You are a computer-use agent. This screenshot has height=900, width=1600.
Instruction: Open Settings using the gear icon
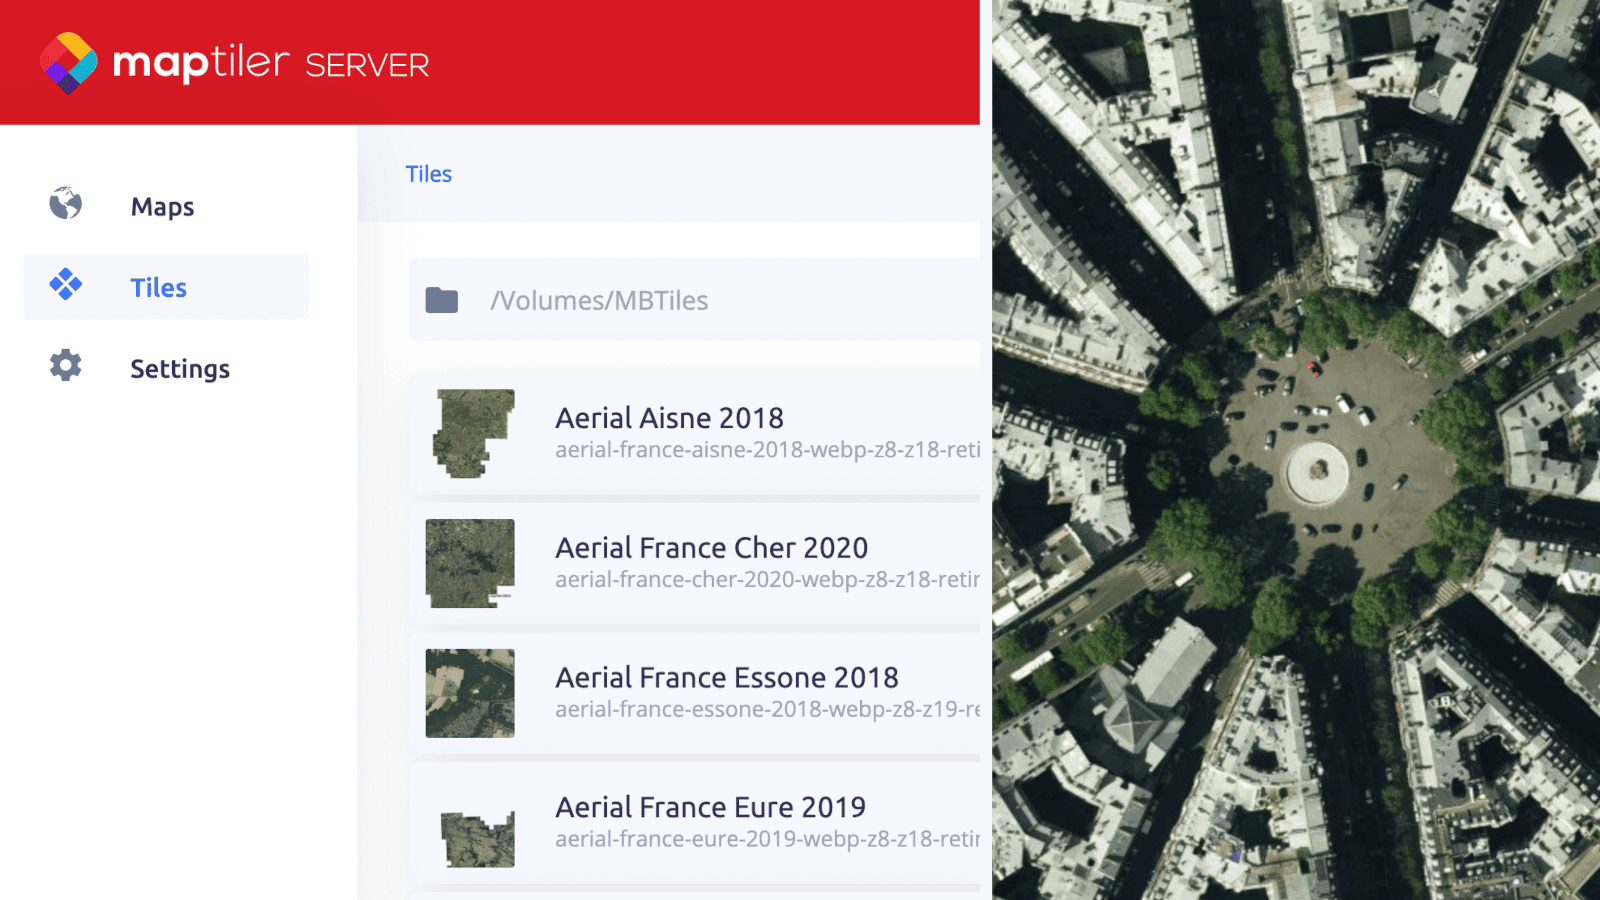64,367
